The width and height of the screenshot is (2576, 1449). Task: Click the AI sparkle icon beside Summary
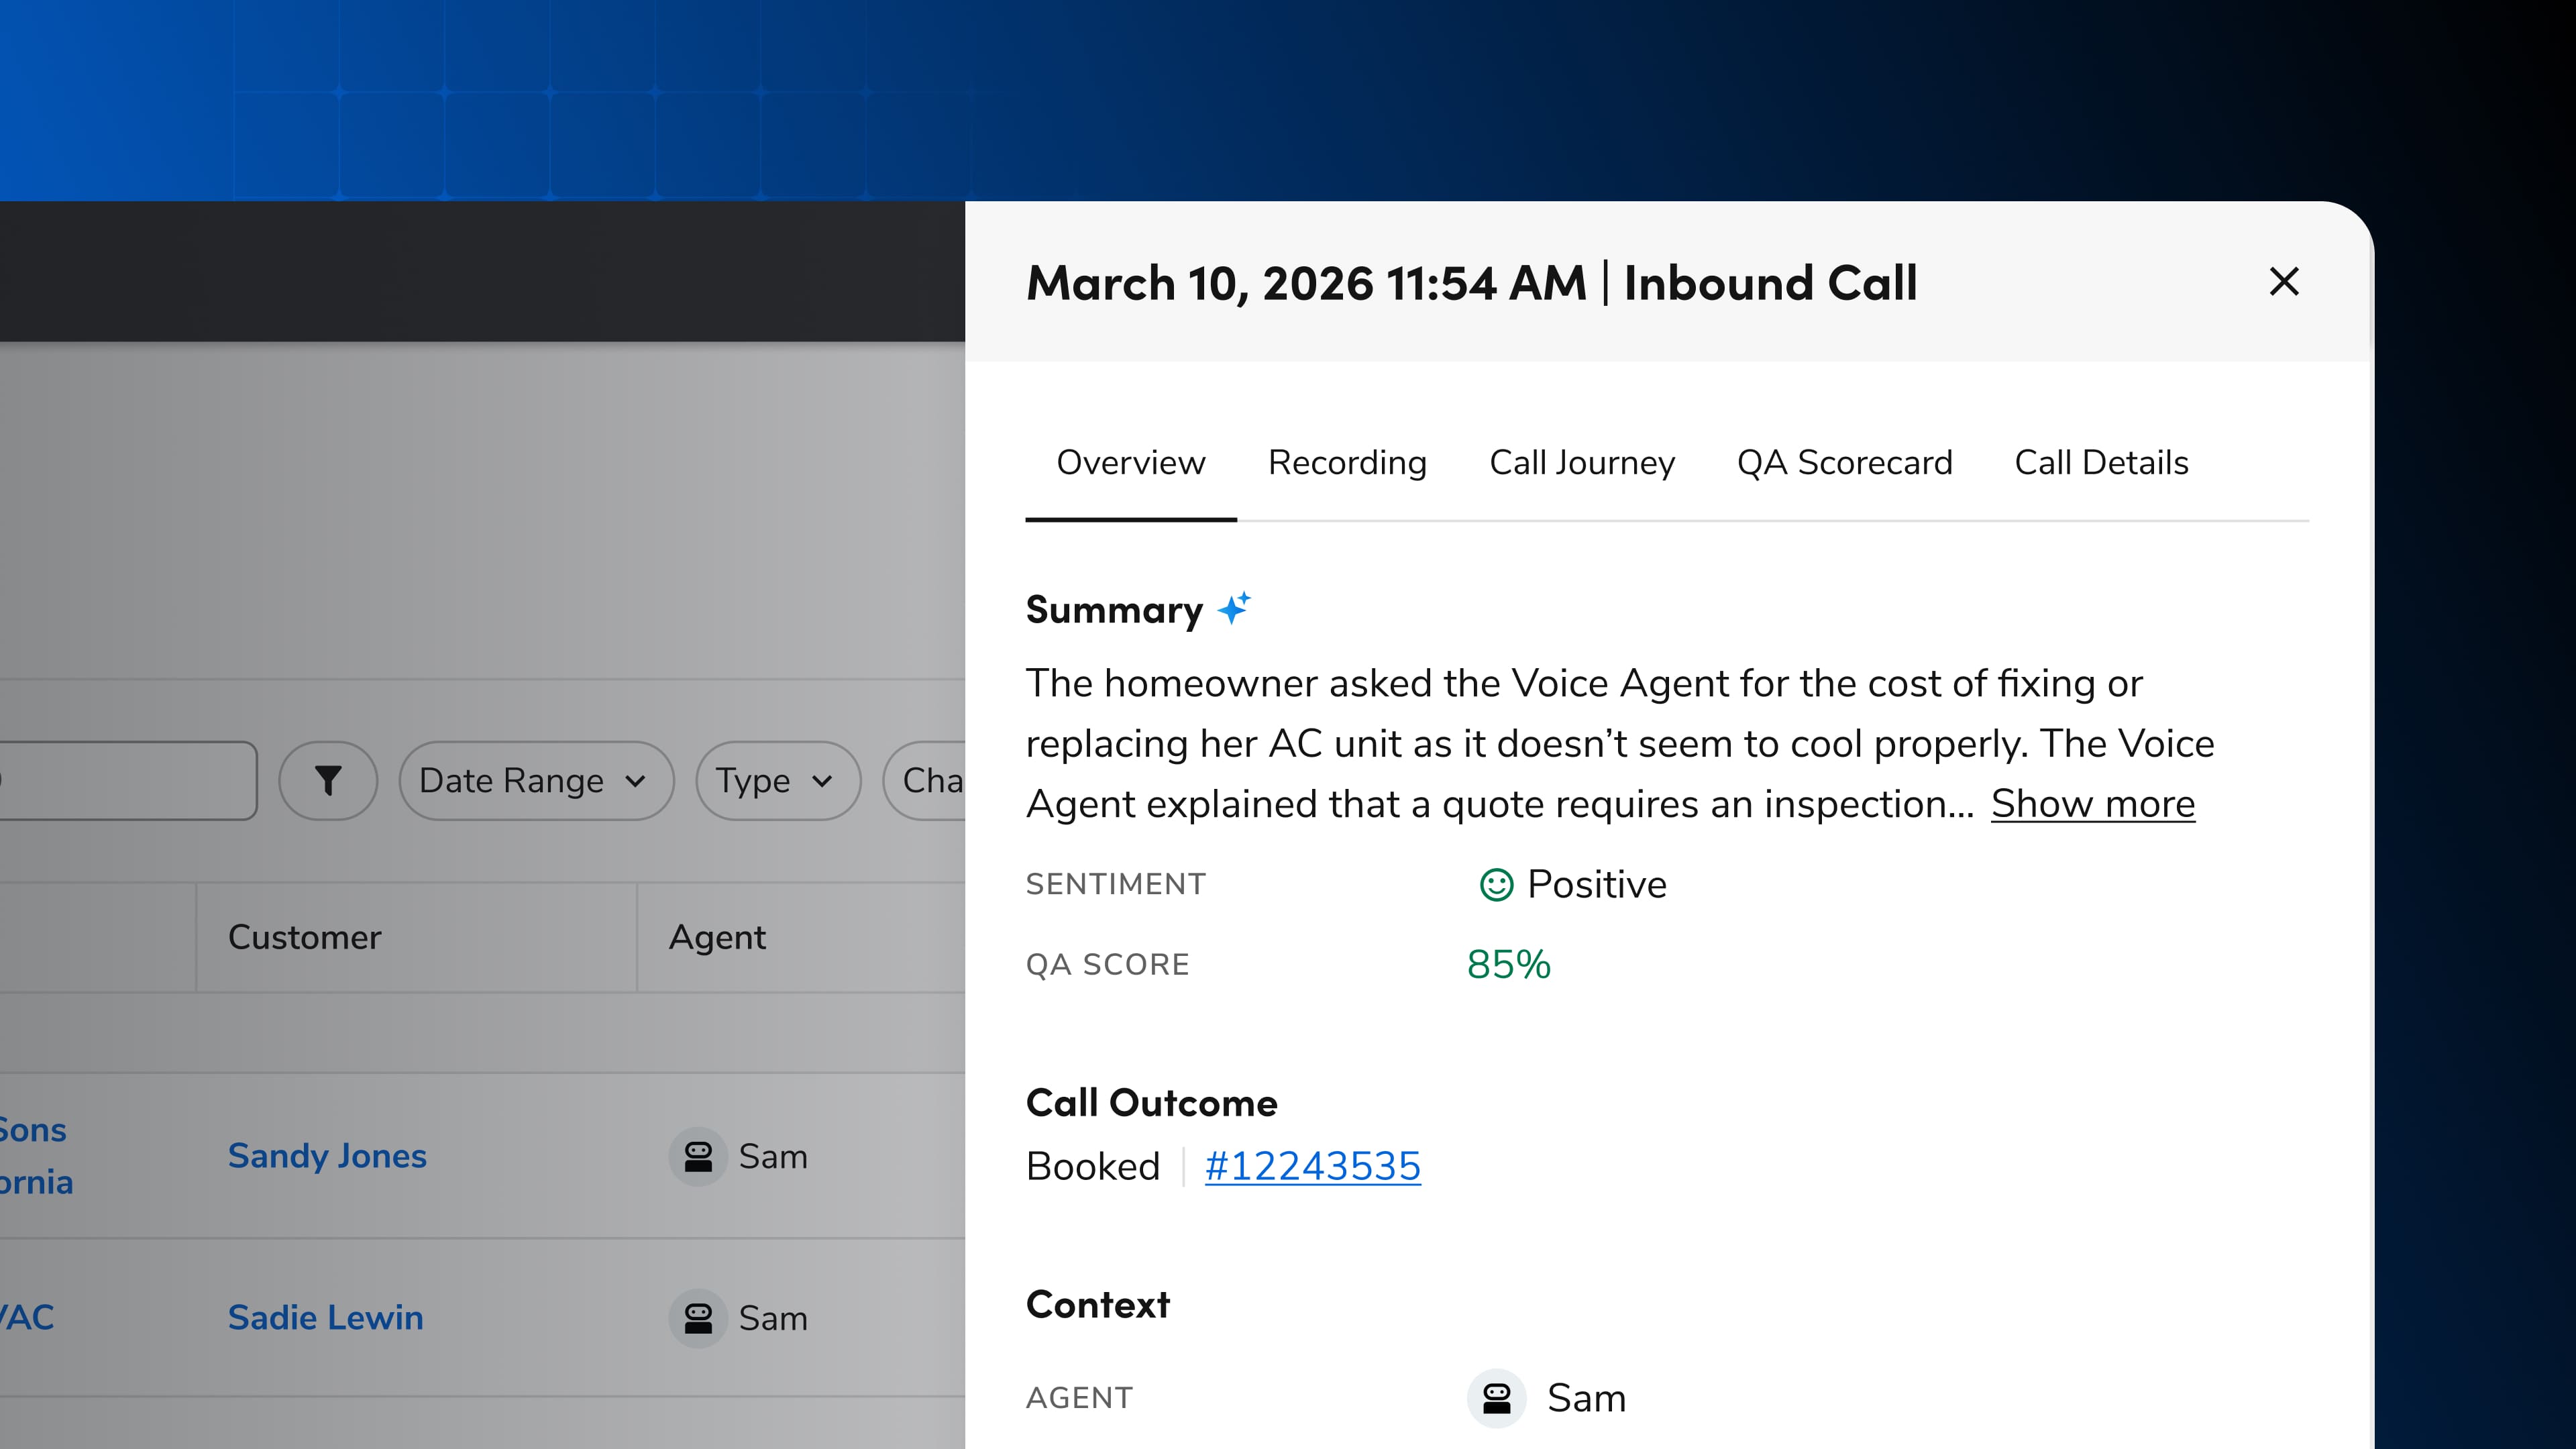tap(1234, 608)
